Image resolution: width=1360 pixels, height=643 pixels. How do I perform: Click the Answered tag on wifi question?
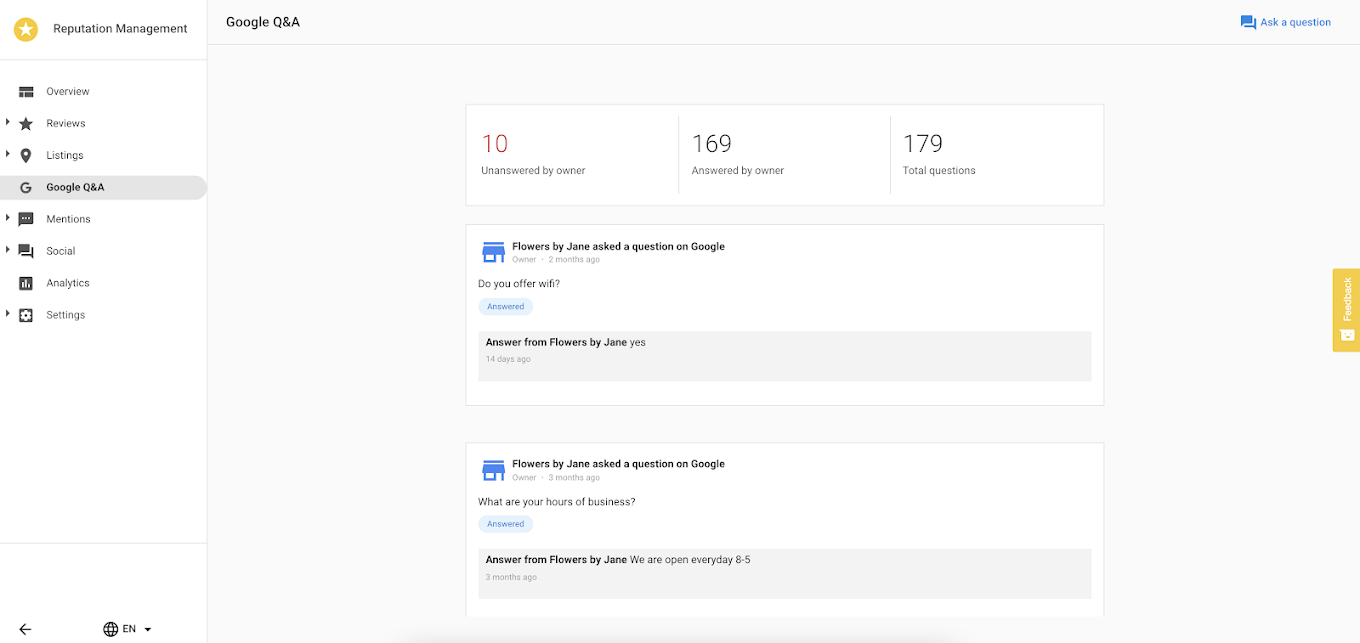pyautogui.click(x=506, y=307)
